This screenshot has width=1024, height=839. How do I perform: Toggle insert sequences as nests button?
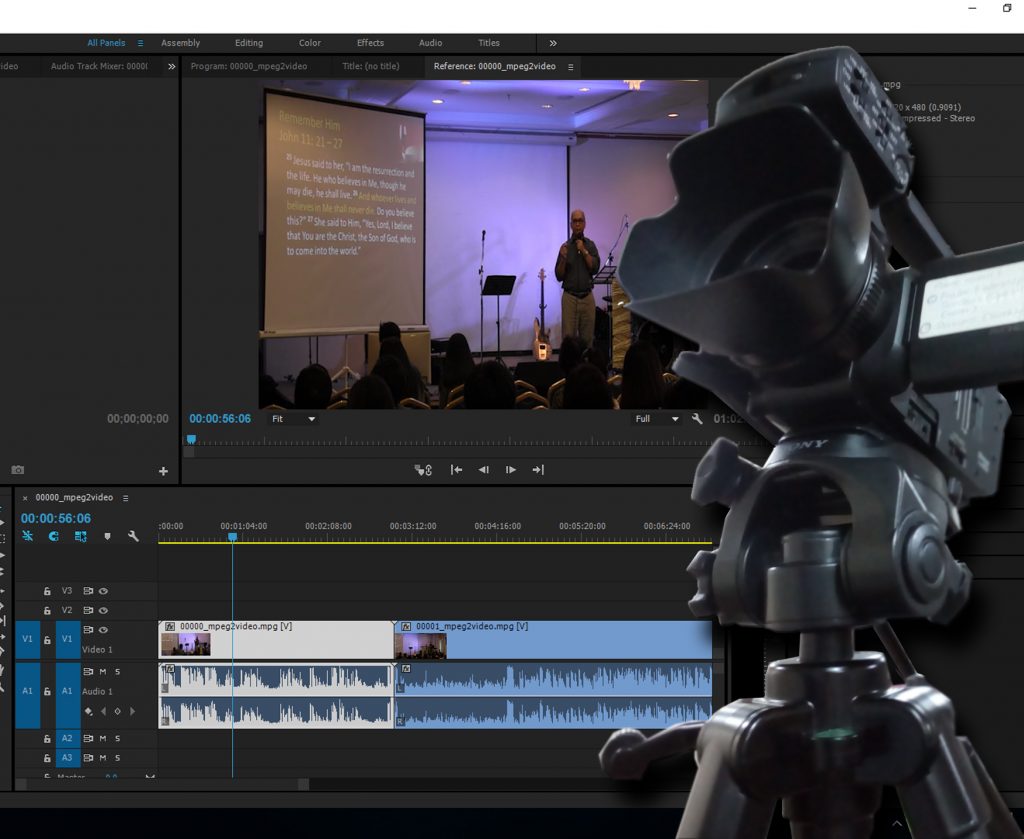tap(27, 536)
